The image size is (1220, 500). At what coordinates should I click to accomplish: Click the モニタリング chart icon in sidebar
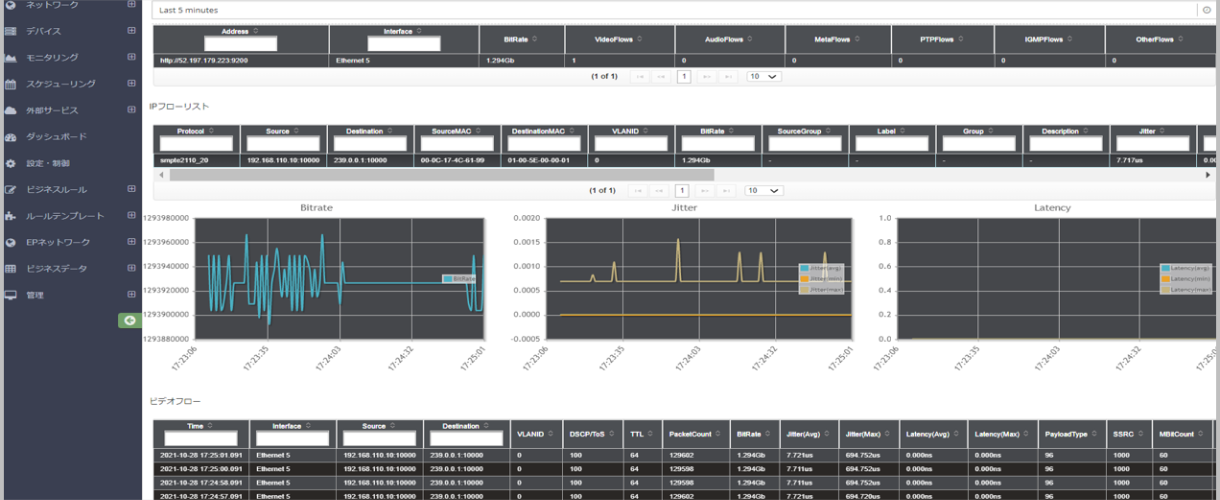pyautogui.click(x=10, y=58)
